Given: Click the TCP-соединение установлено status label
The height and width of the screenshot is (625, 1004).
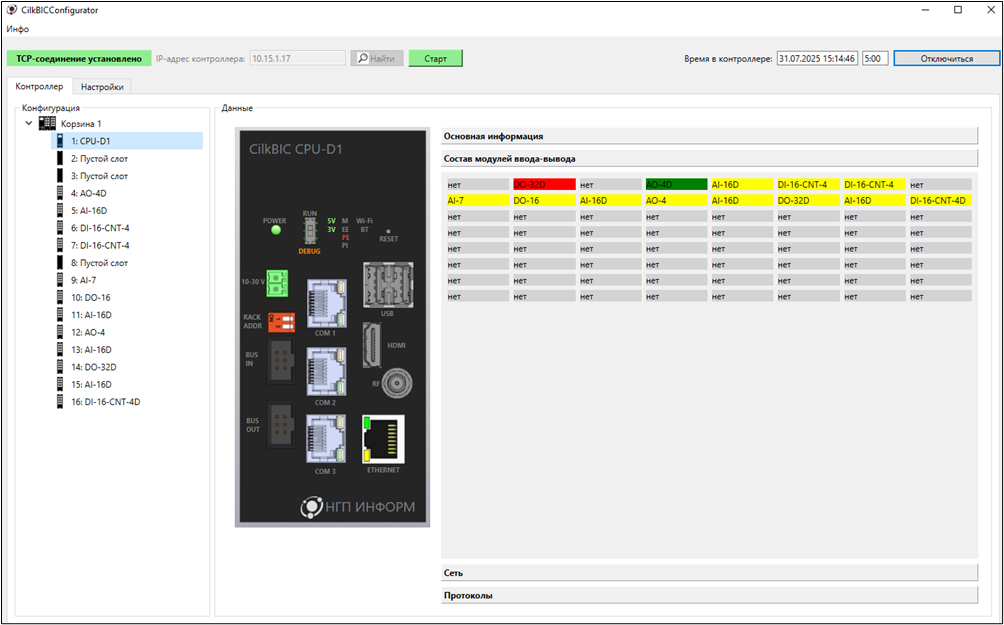Looking at the screenshot, I should (79, 58).
